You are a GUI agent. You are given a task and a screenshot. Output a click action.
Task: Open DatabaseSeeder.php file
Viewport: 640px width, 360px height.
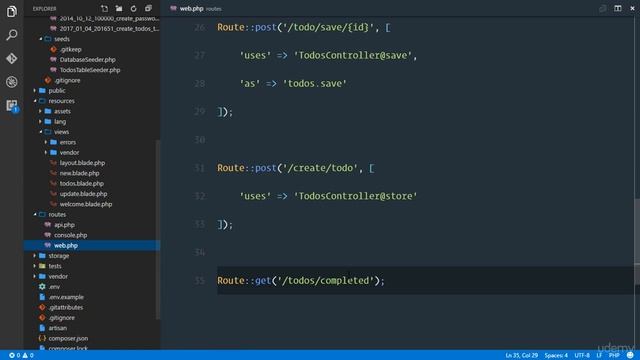[87, 60]
